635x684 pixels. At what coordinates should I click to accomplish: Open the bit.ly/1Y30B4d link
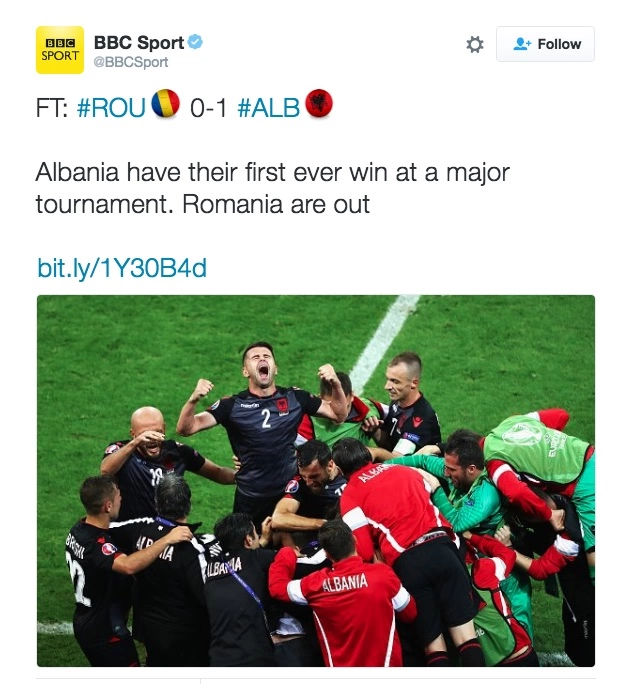[x=122, y=268]
